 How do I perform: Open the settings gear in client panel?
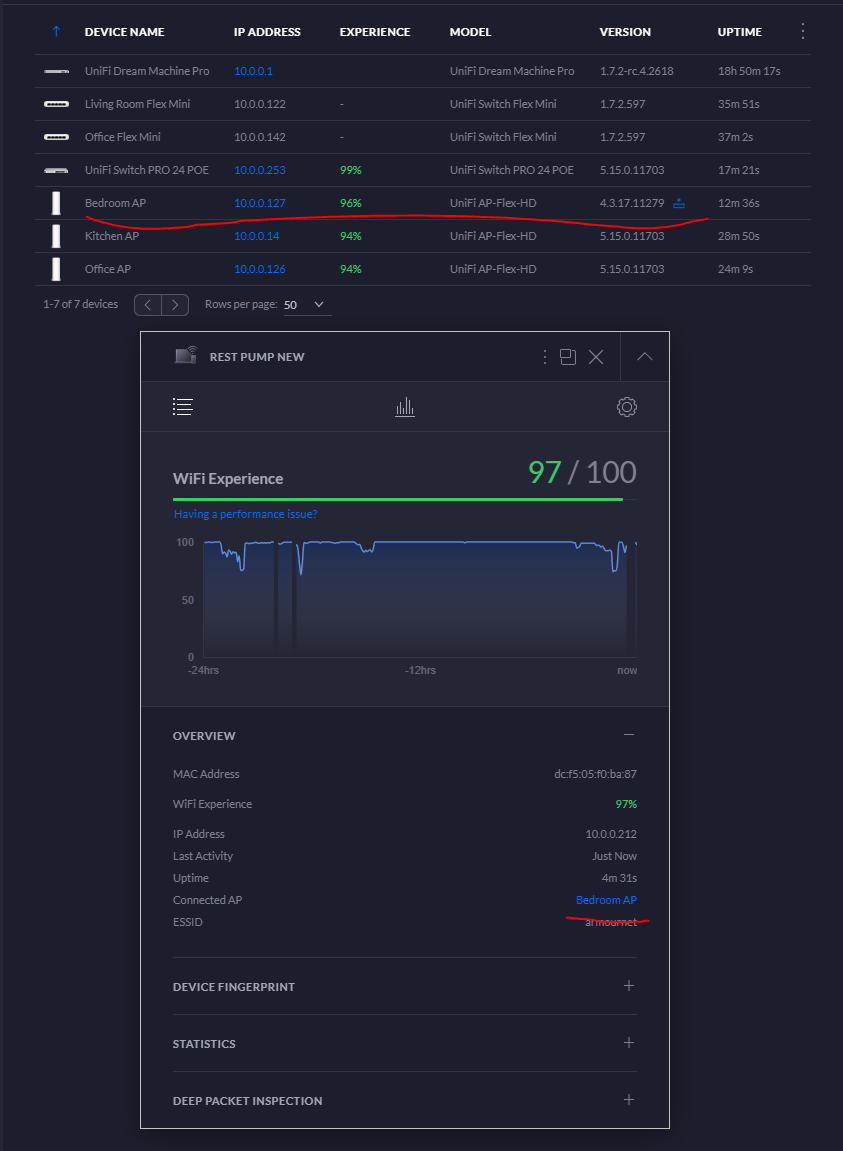[x=627, y=407]
